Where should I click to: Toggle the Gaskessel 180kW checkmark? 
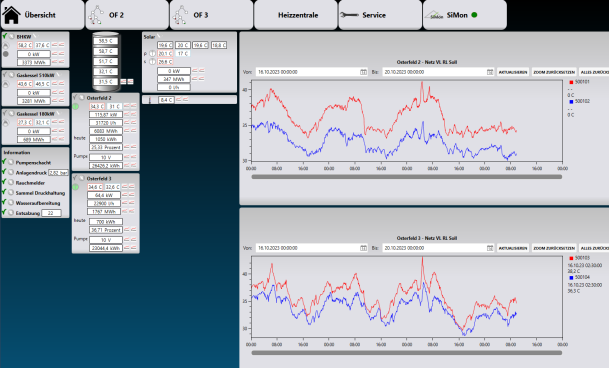tap(5, 113)
